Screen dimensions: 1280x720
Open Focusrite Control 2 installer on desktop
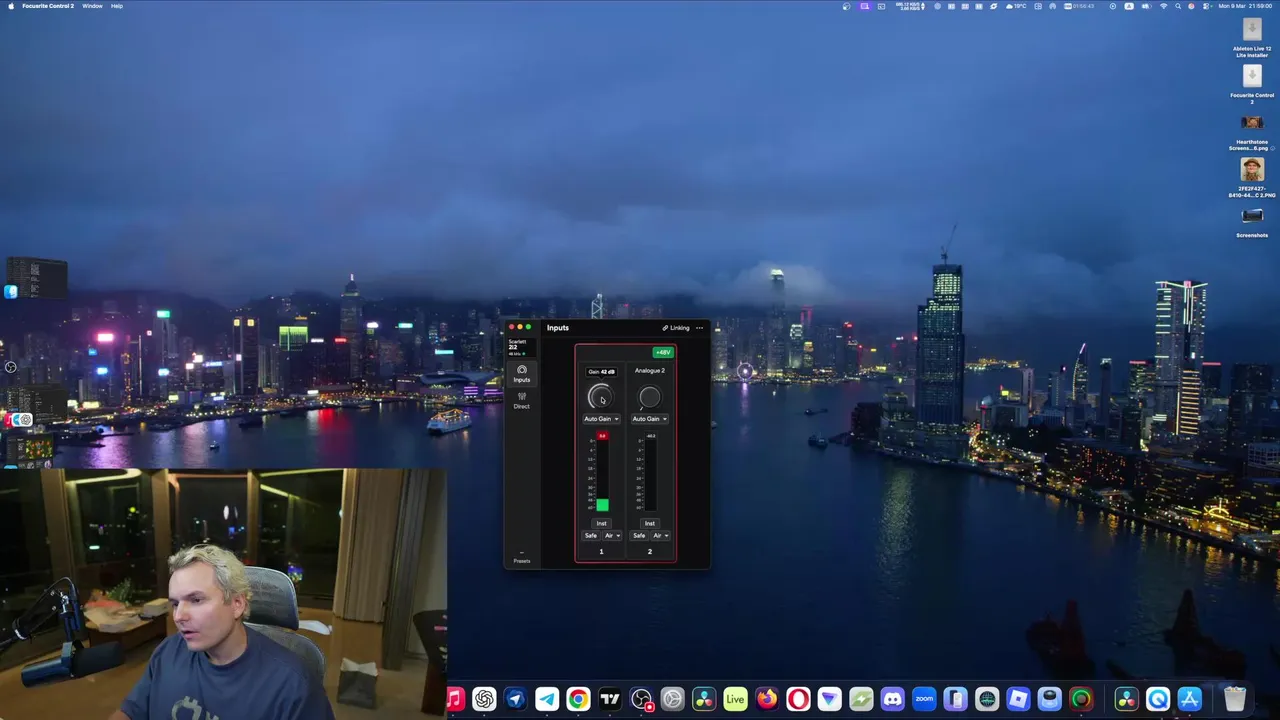(x=1252, y=83)
